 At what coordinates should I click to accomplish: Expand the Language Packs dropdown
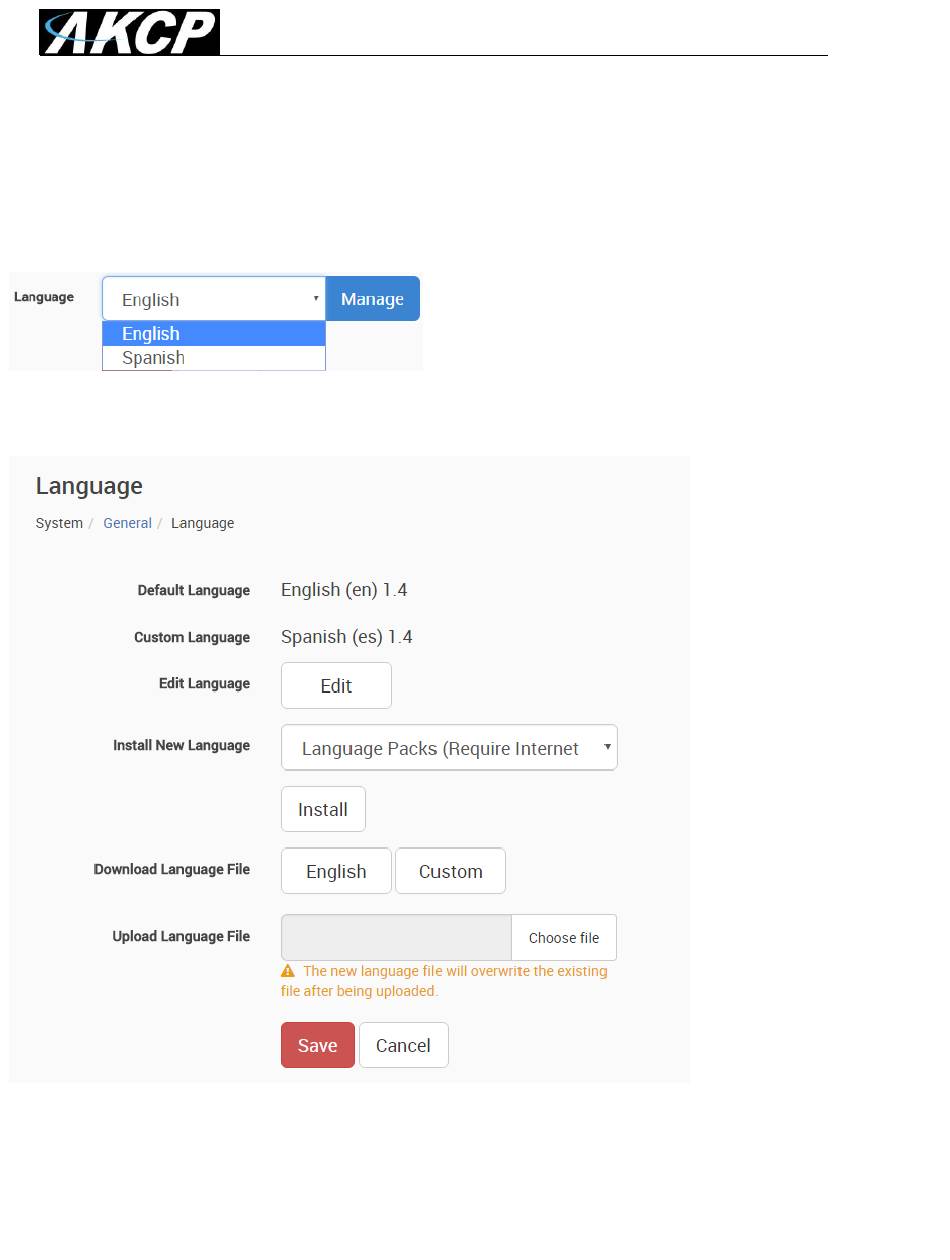[x=449, y=748]
